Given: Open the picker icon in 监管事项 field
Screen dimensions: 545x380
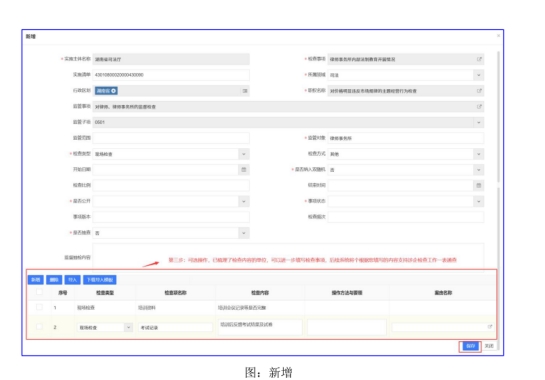Looking at the screenshot, I should click(479, 106).
